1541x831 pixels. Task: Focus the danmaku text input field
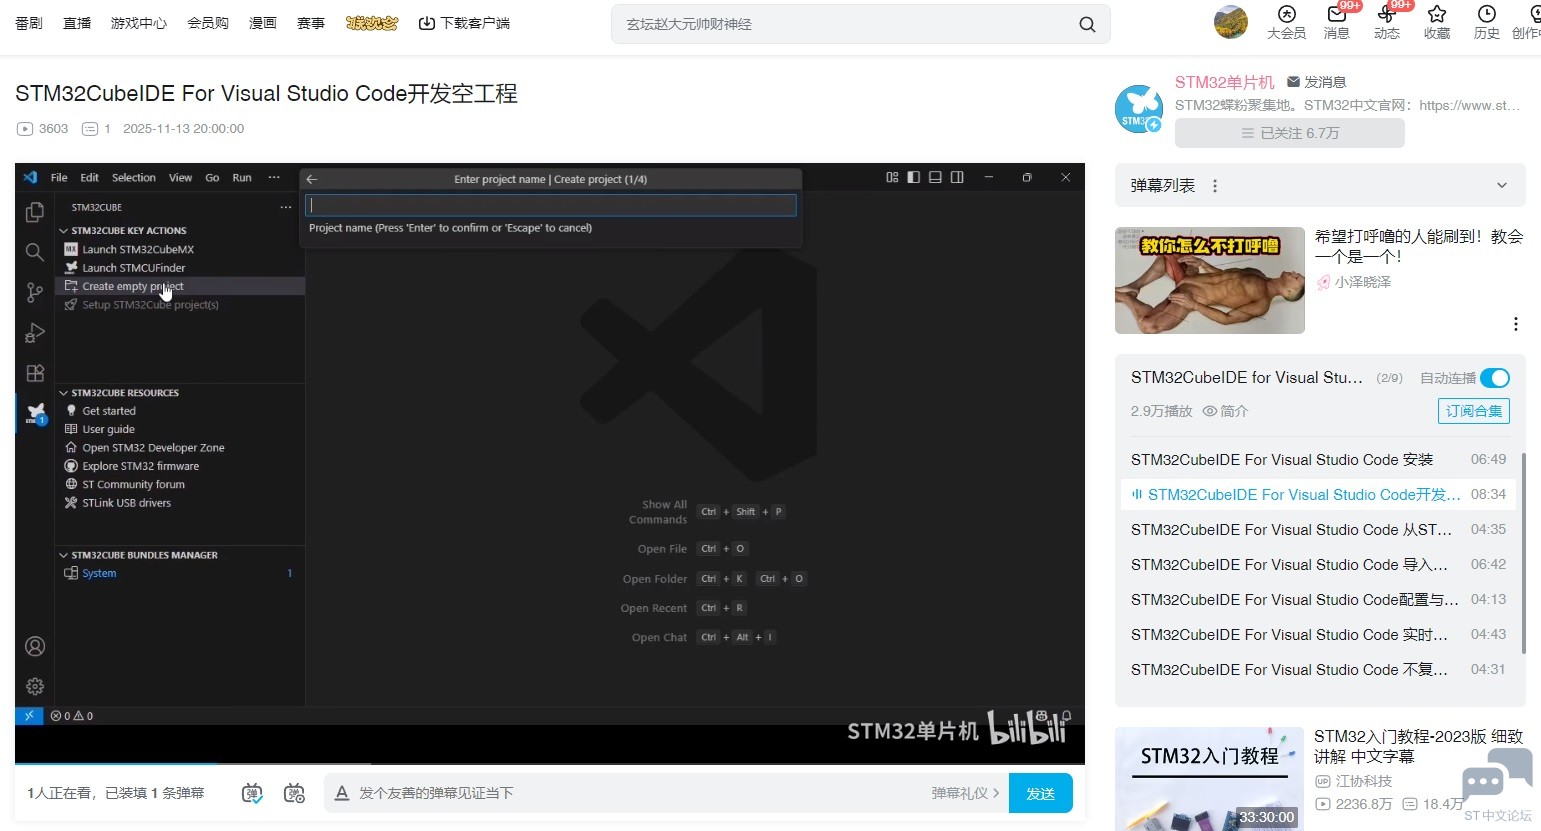click(x=640, y=793)
